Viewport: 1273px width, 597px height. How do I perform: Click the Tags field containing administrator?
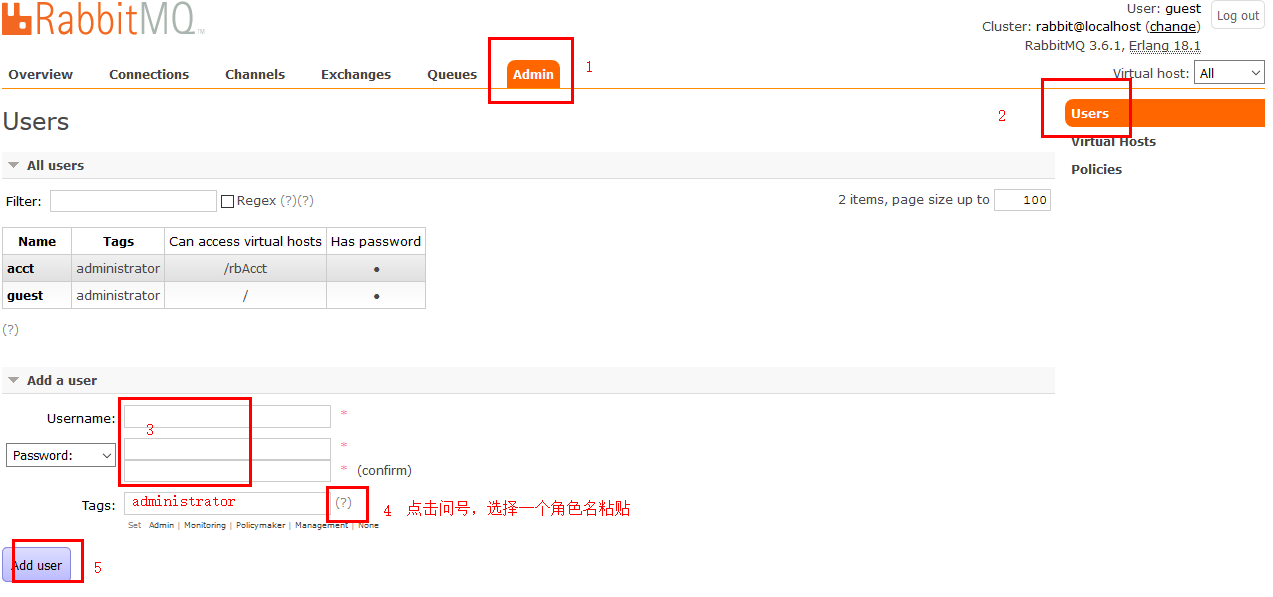point(225,503)
